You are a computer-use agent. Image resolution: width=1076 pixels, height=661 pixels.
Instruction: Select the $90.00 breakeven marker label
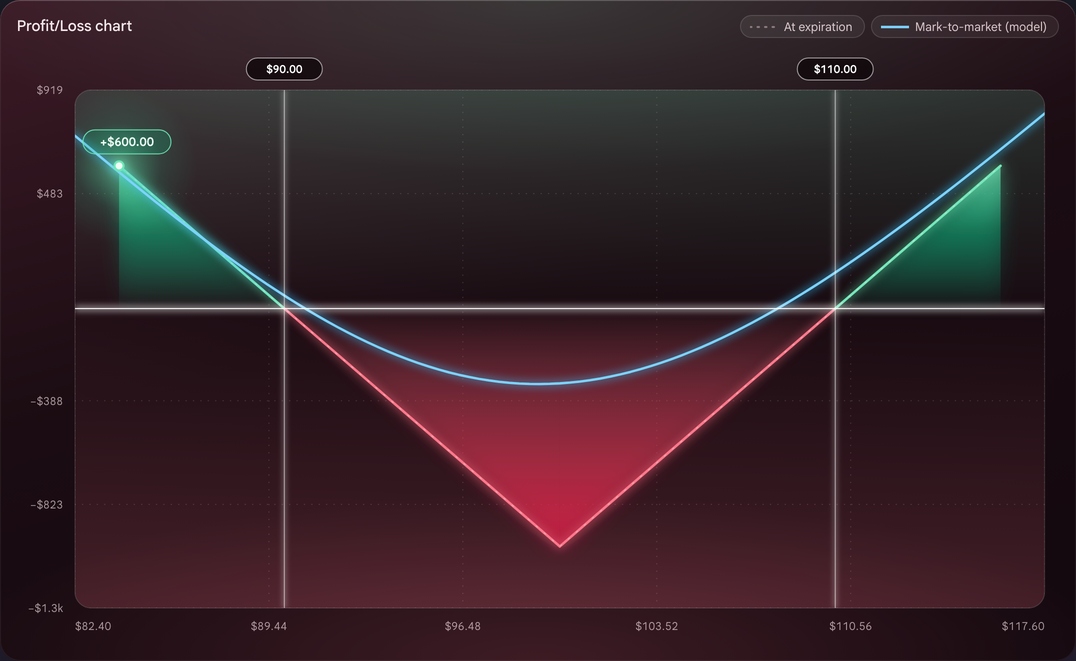(284, 69)
